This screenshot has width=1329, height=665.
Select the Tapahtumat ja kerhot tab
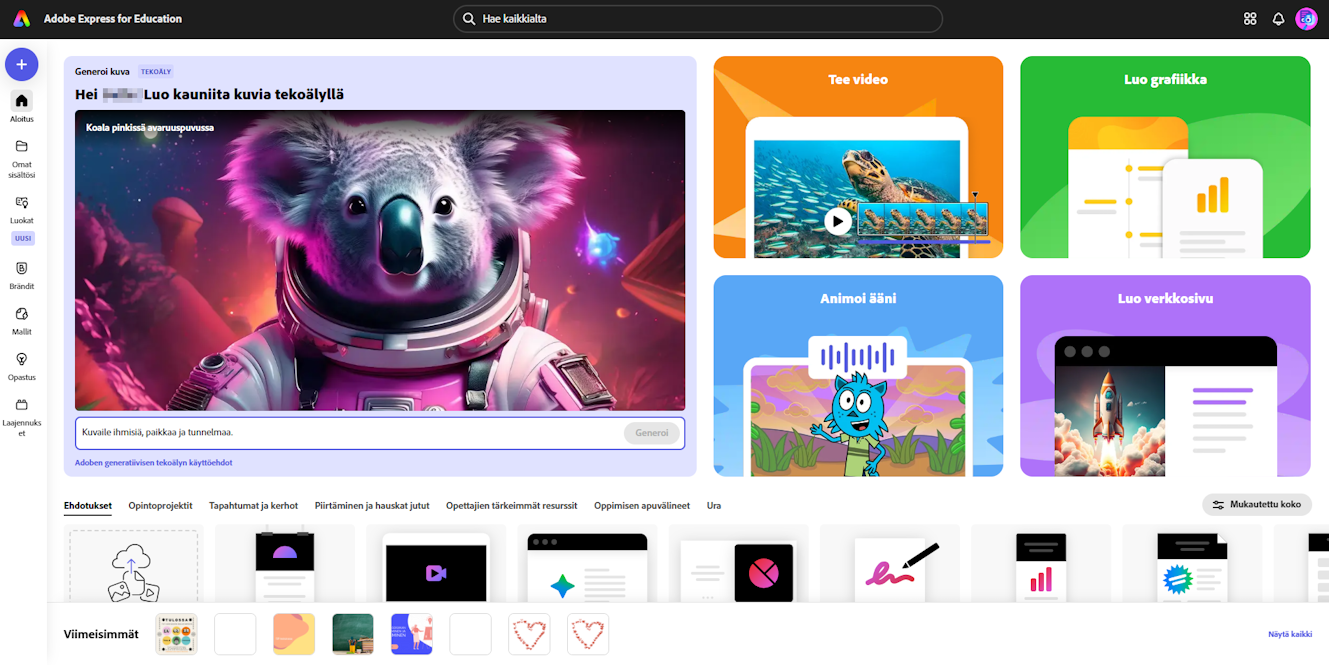253,506
